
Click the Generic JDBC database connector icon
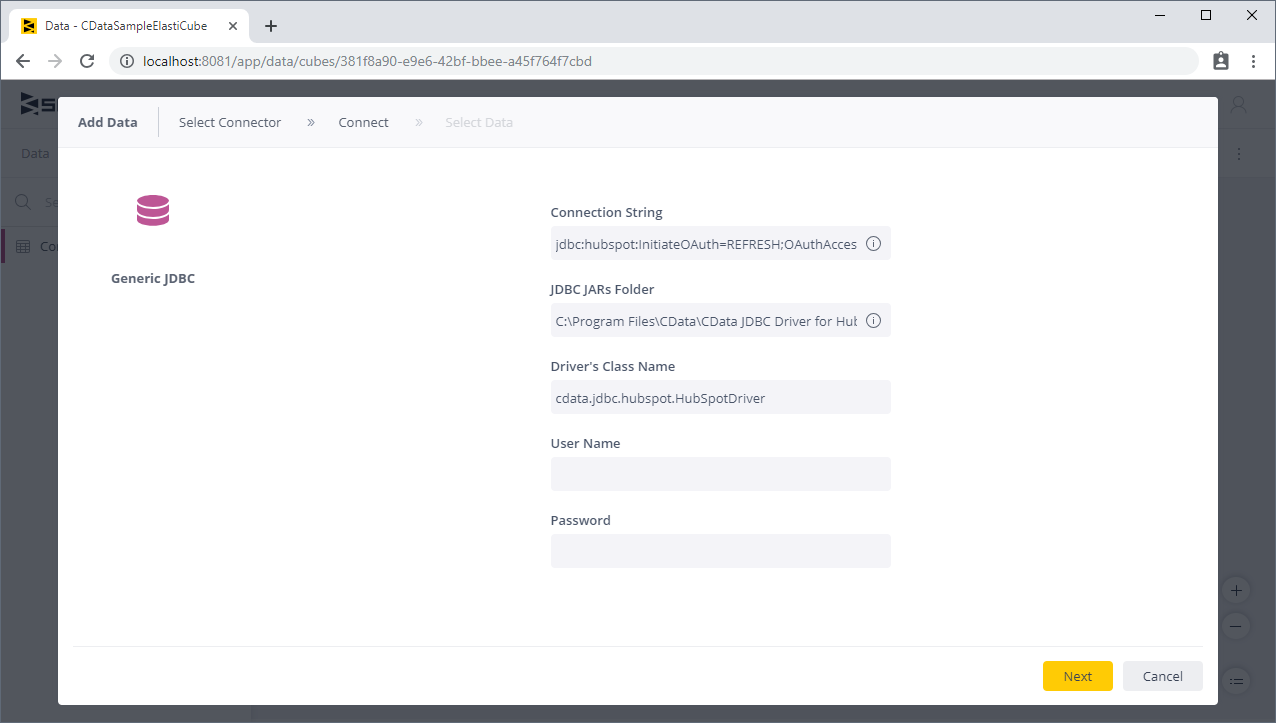coord(152,211)
